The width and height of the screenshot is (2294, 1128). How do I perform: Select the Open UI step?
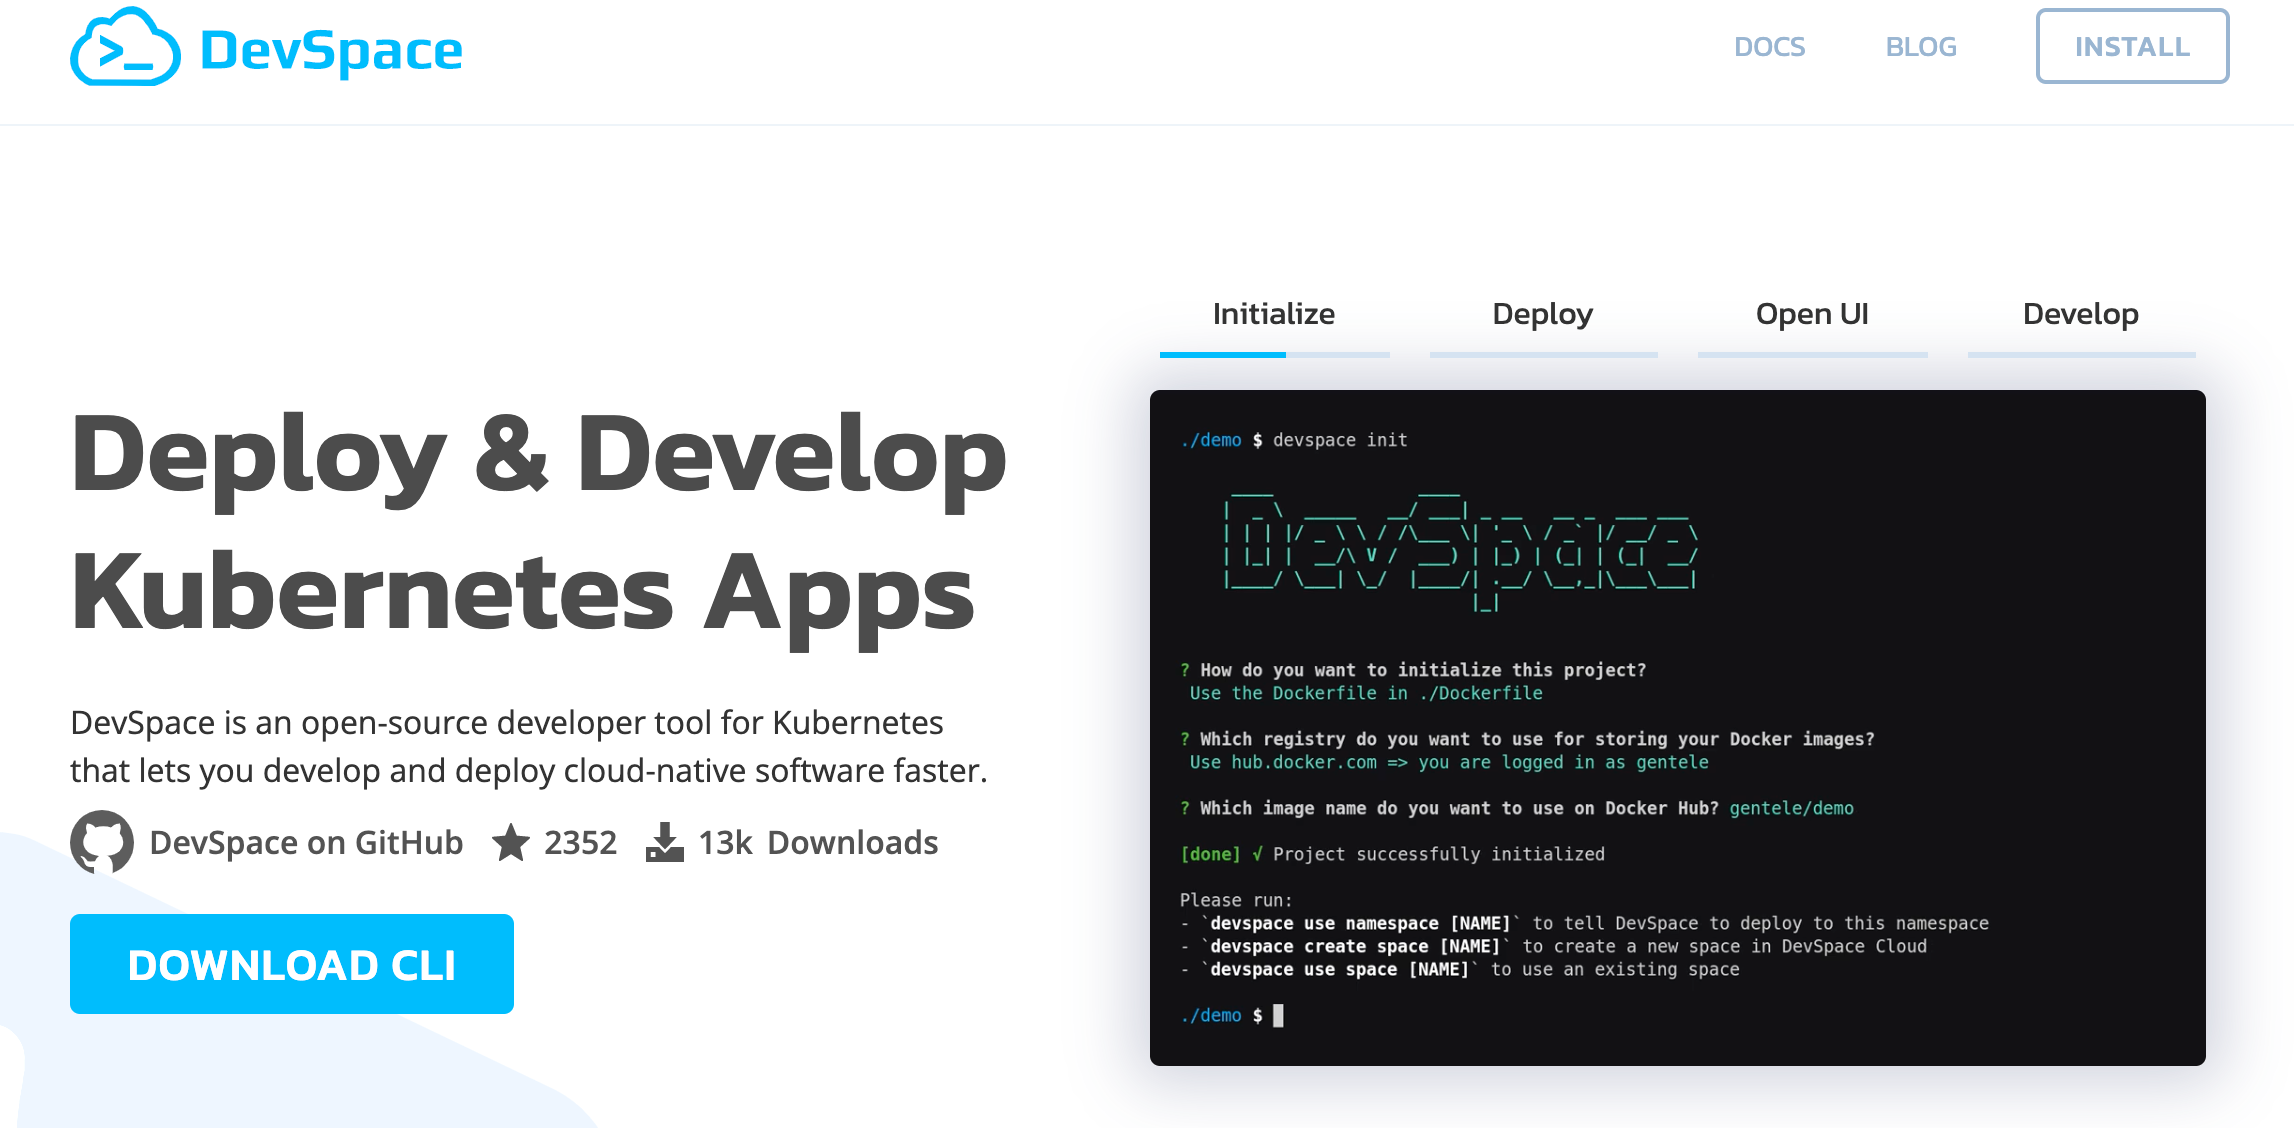[x=1812, y=314]
